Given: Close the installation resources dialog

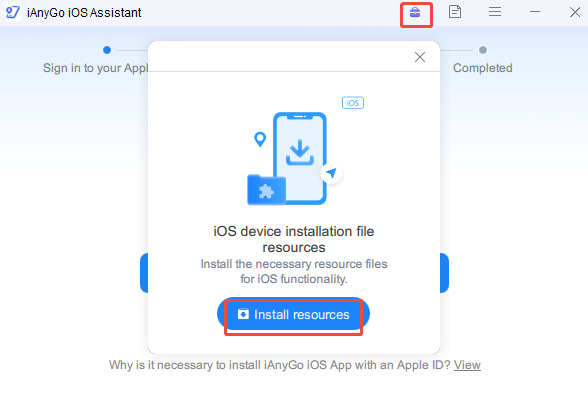Looking at the screenshot, I should [420, 57].
